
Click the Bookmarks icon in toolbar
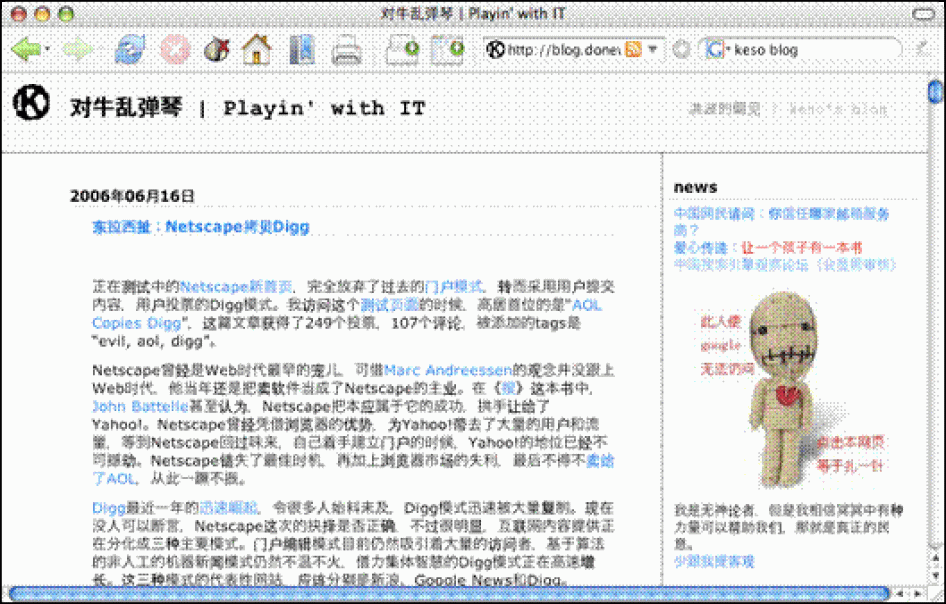click(x=300, y=49)
